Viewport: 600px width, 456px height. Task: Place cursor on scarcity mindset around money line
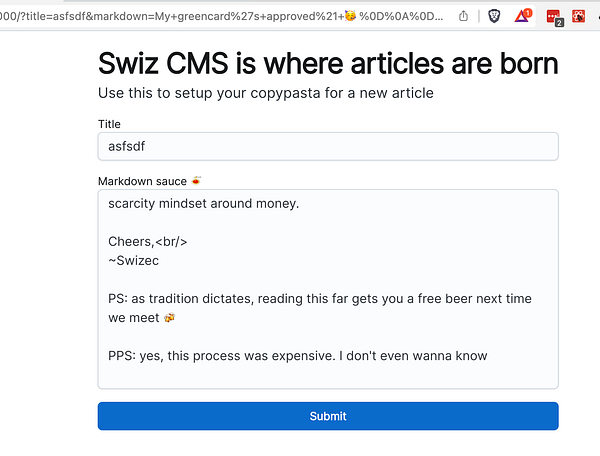tap(204, 204)
